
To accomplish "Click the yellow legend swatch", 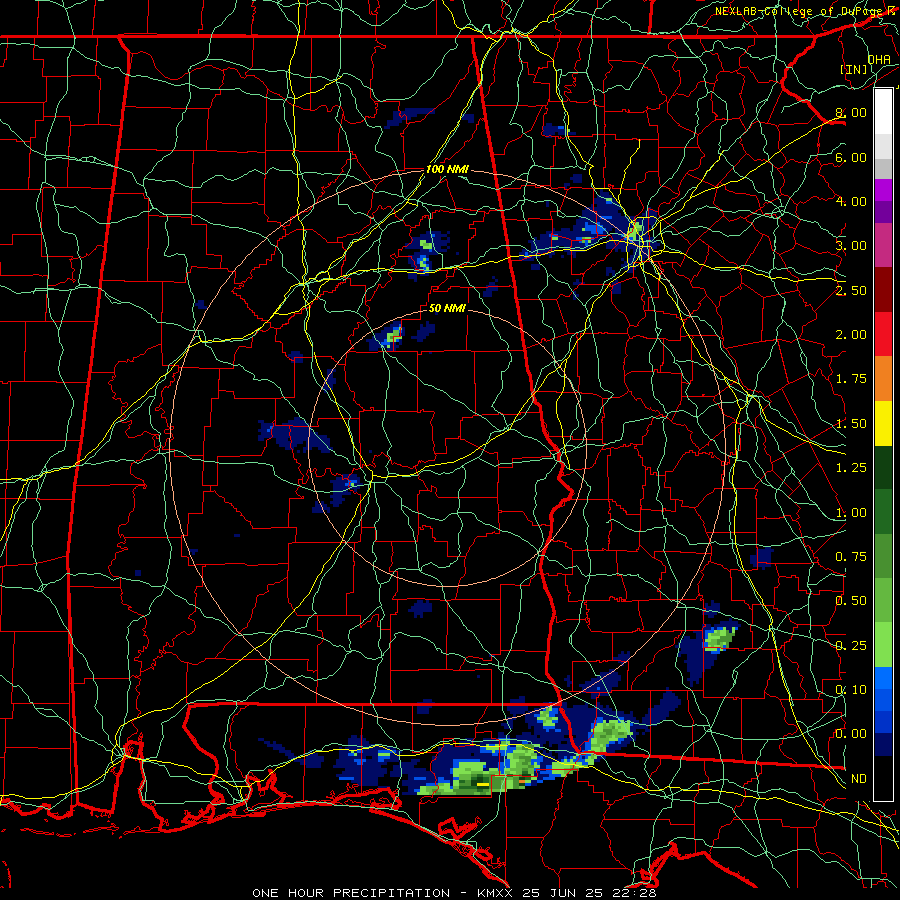I will 883,423.
